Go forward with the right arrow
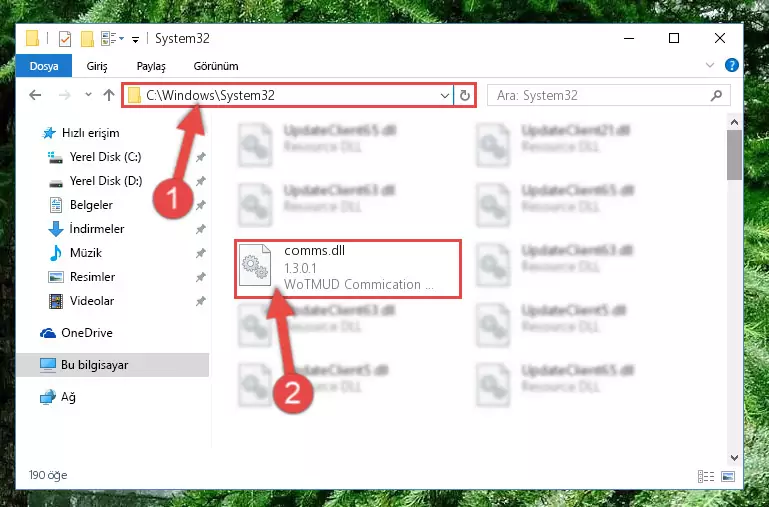The width and height of the screenshot is (769, 507). pyautogui.click(x=64, y=95)
